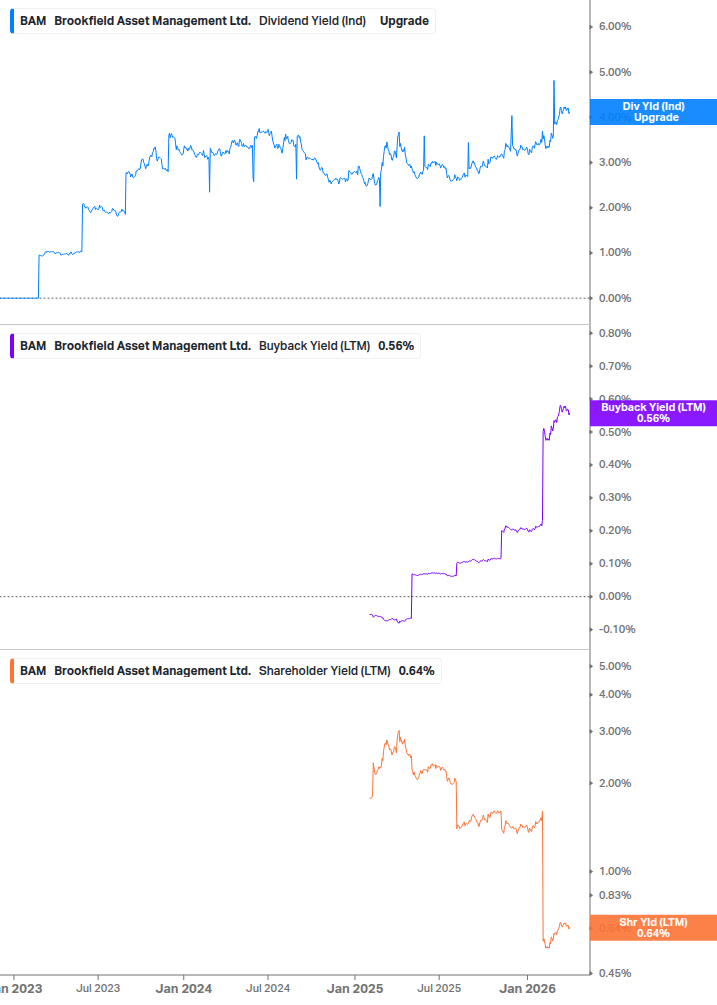
Task: Click the blue Div Yld (Ind) Upgrade axis tag
Action: 654,112
